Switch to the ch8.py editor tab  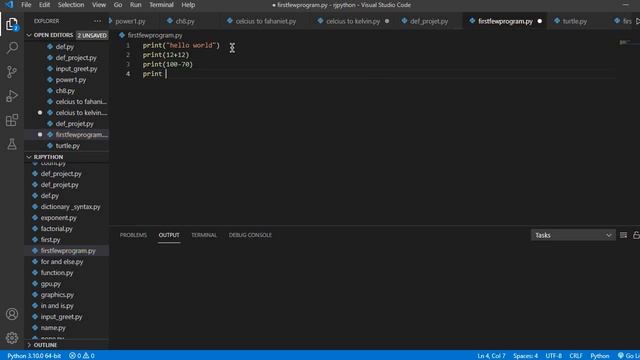pos(185,21)
